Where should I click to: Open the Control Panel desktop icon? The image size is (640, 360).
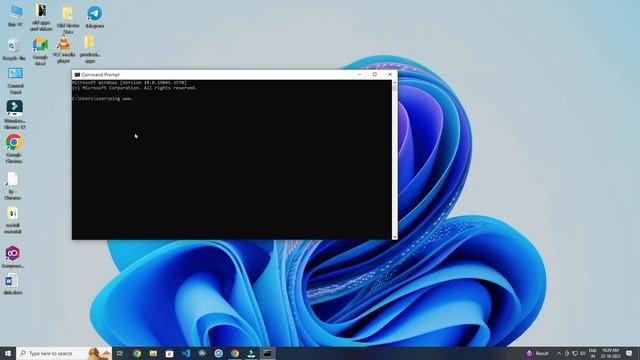click(16, 81)
